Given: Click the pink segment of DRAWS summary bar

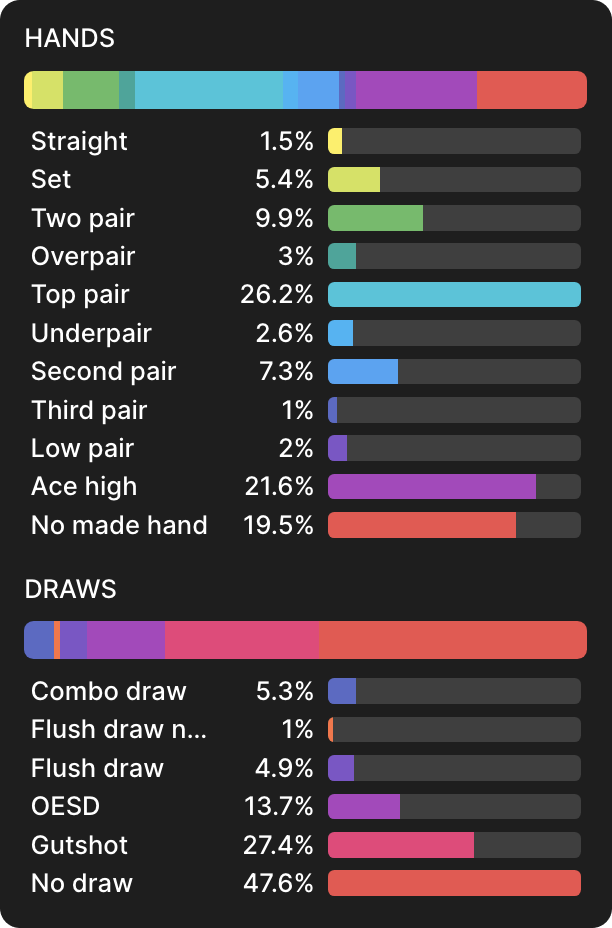Looking at the screenshot, I should point(242,640).
